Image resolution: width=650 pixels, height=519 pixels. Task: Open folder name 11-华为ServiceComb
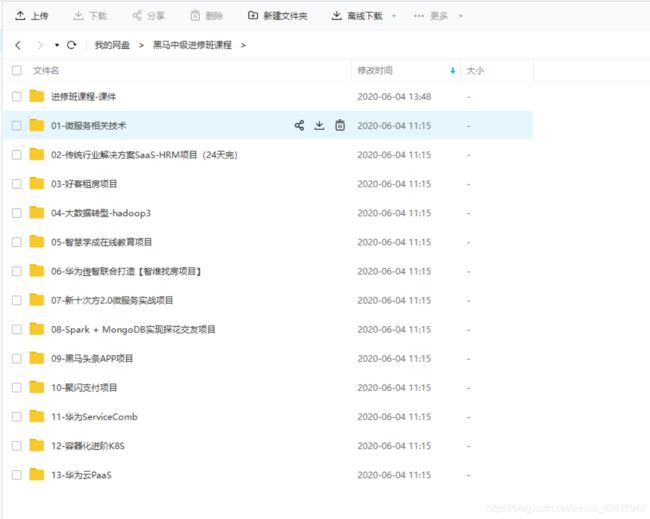pos(94,417)
